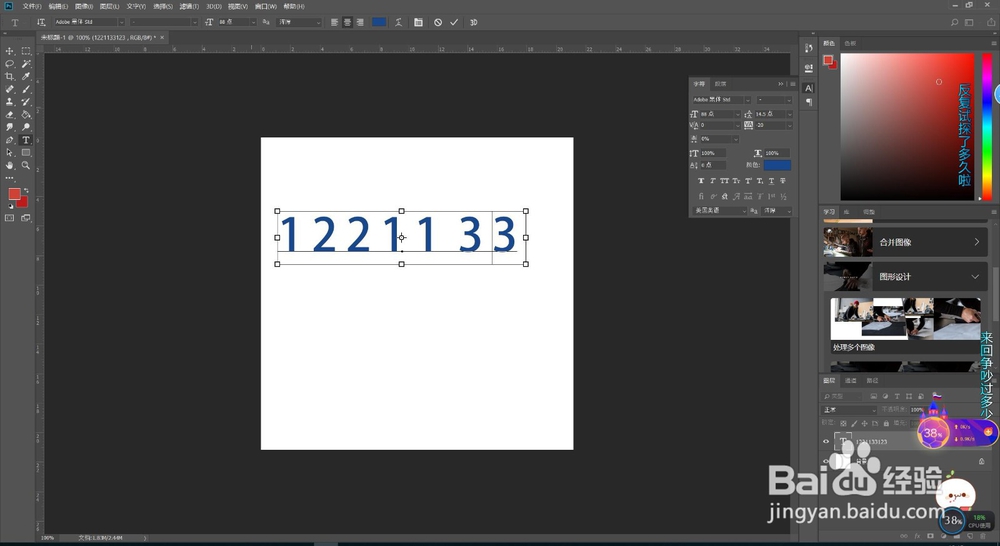Open the extra tools ellipsis
The image size is (1000, 546).
(x=10, y=178)
